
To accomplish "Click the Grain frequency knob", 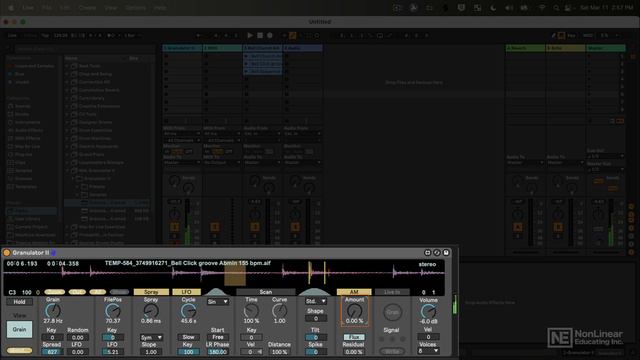I will pos(53,311).
